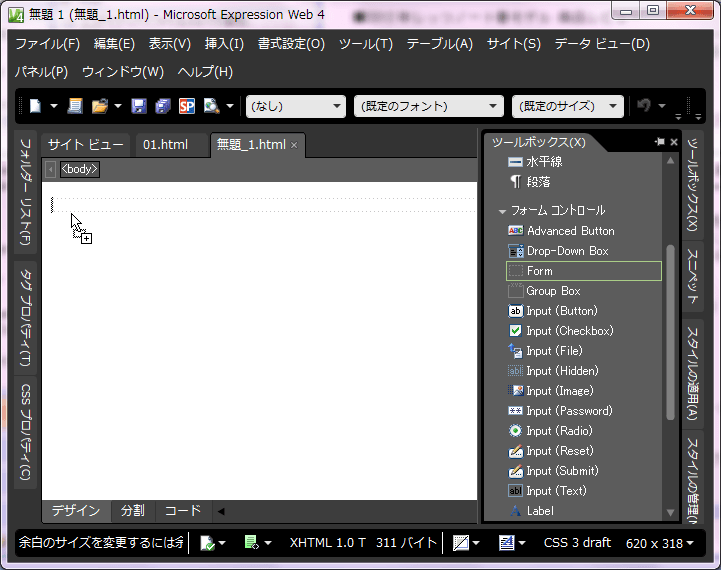Open the 編集(E) menu

[x=114, y=44]
